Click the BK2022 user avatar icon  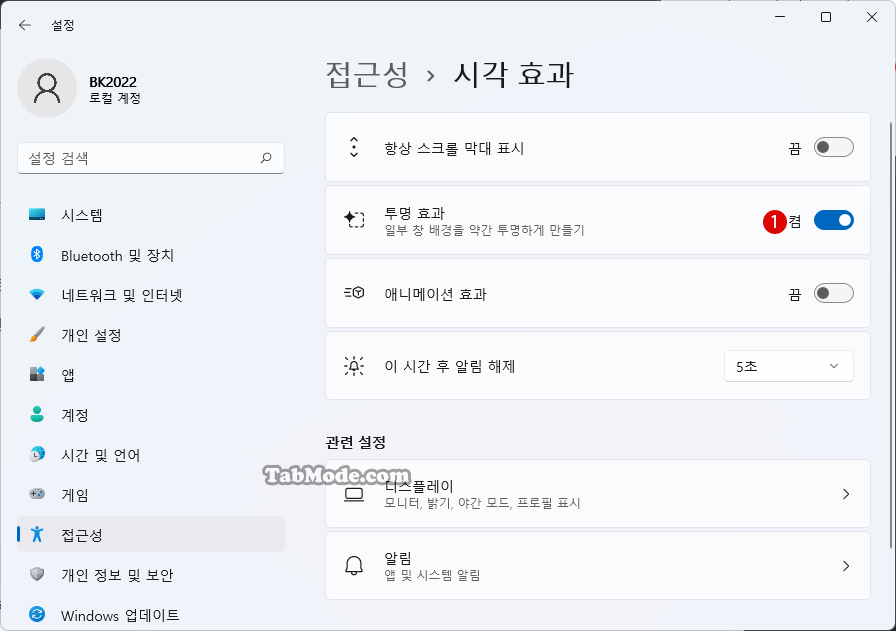click(47, 88)
